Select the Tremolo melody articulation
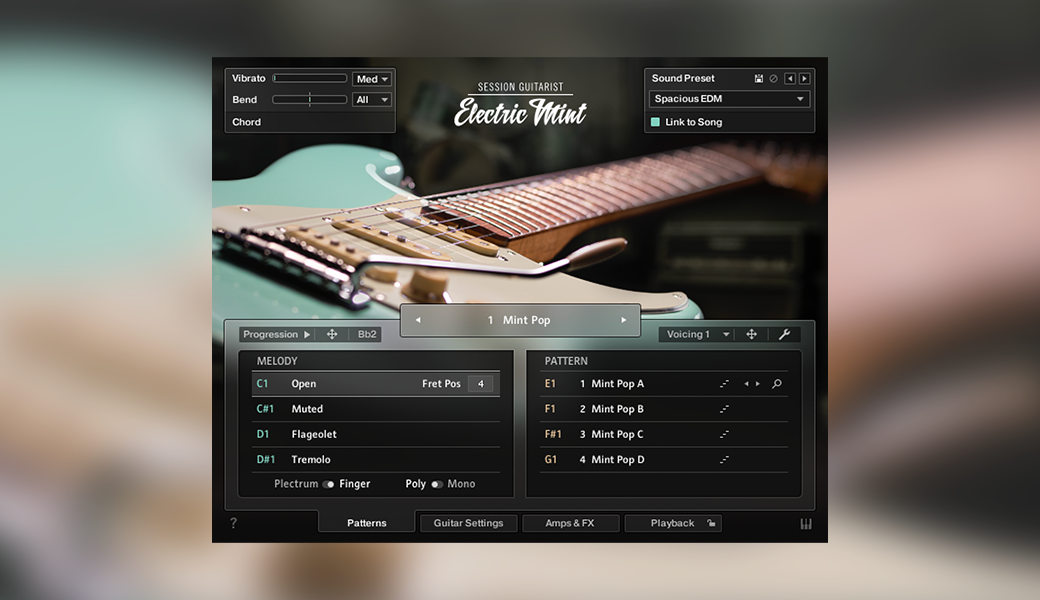This screenshot has width=1040, height=600. click(375, 459)
